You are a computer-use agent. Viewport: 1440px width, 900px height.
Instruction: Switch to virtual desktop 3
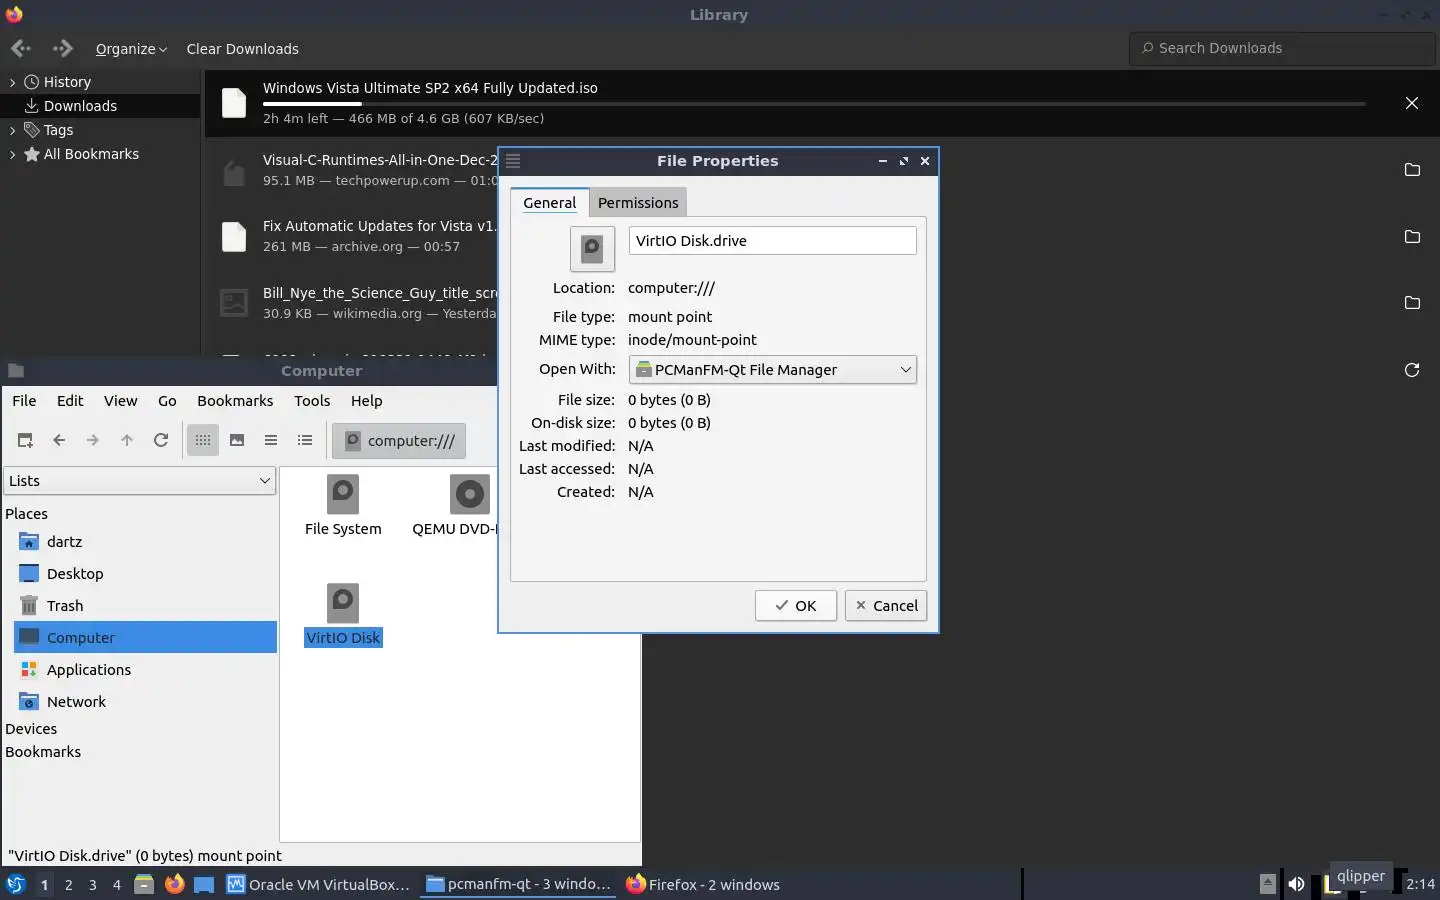93,884
